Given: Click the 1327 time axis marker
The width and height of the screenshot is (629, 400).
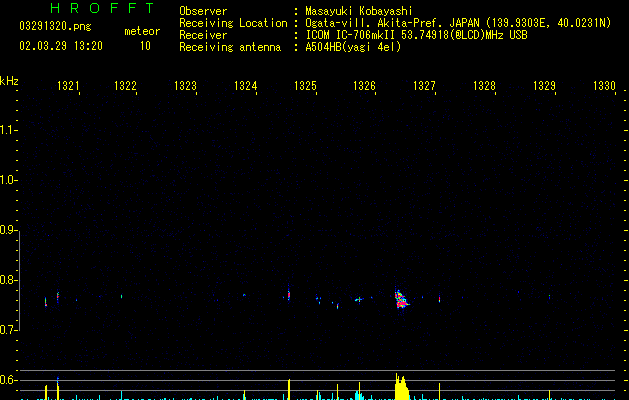Looking at the screenshot, I should click(x=424, y=86).
